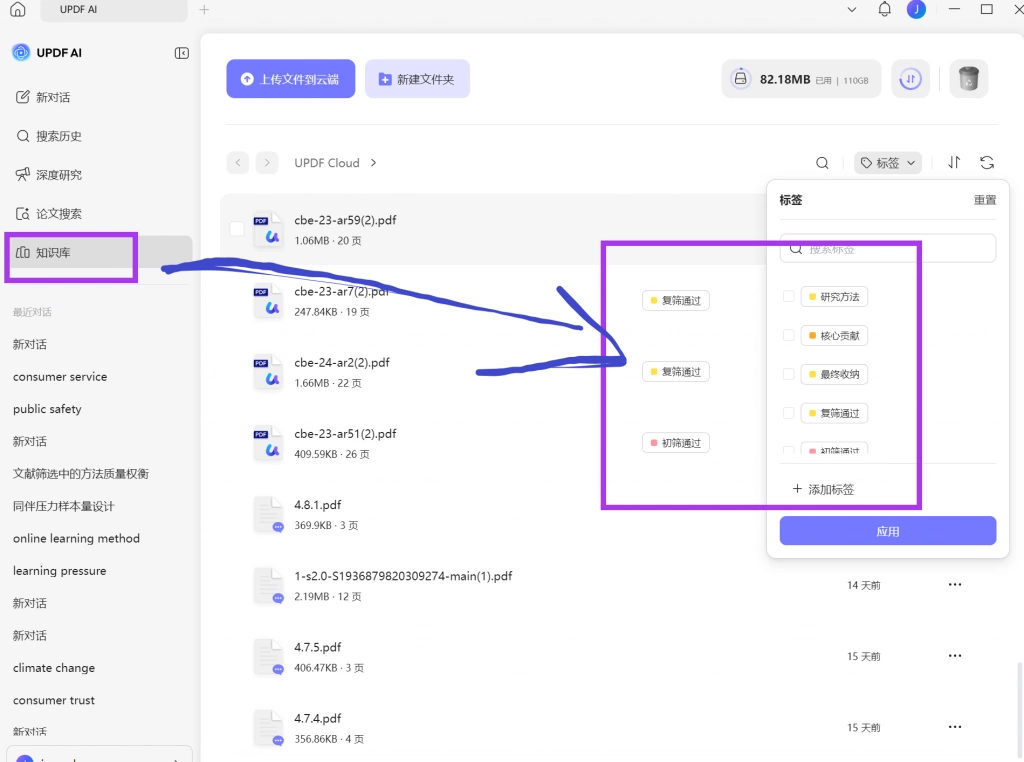Click the refresh sync icon
Viewport: 1024px width, 762px height.
tap(987, 163)
